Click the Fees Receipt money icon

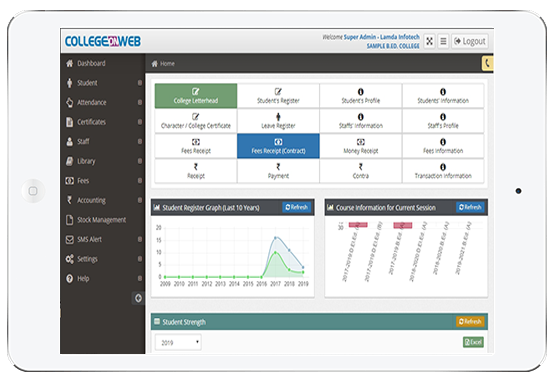point(196,142)
